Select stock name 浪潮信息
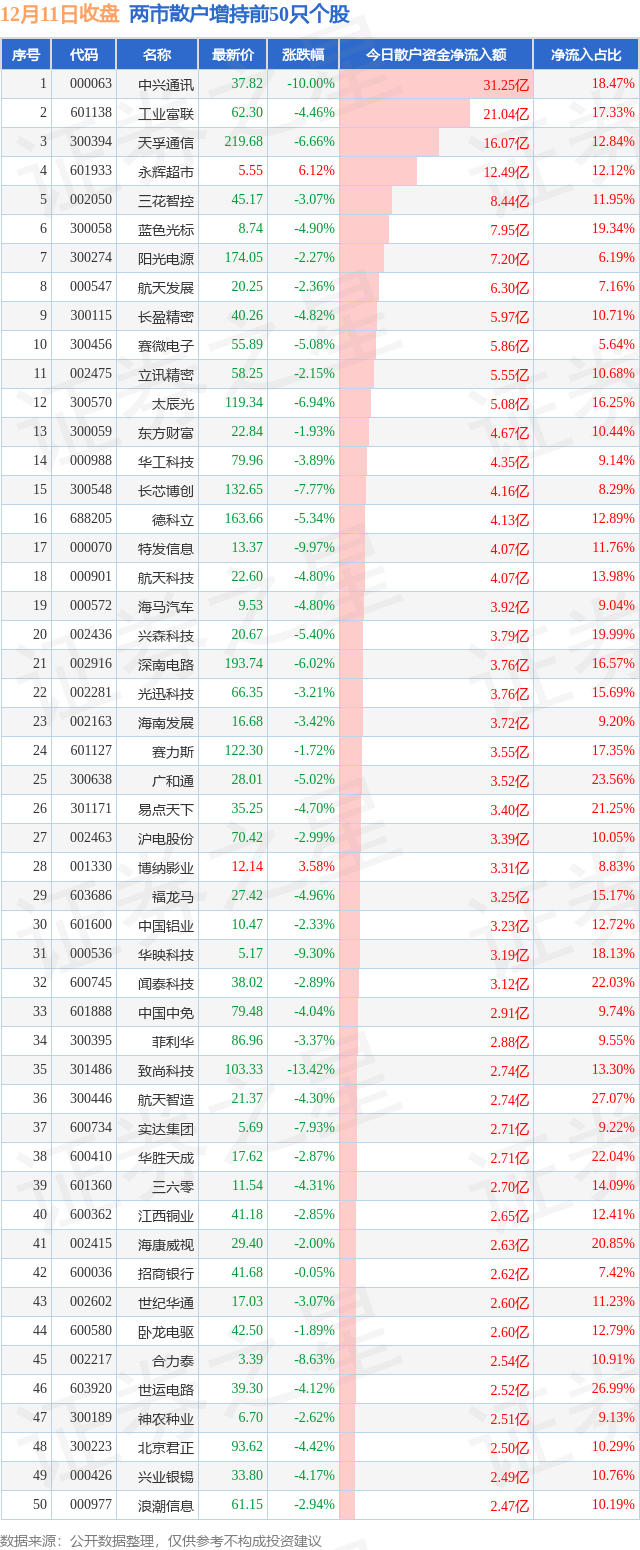The image size is (640, 1550). tap(166, 1505)
